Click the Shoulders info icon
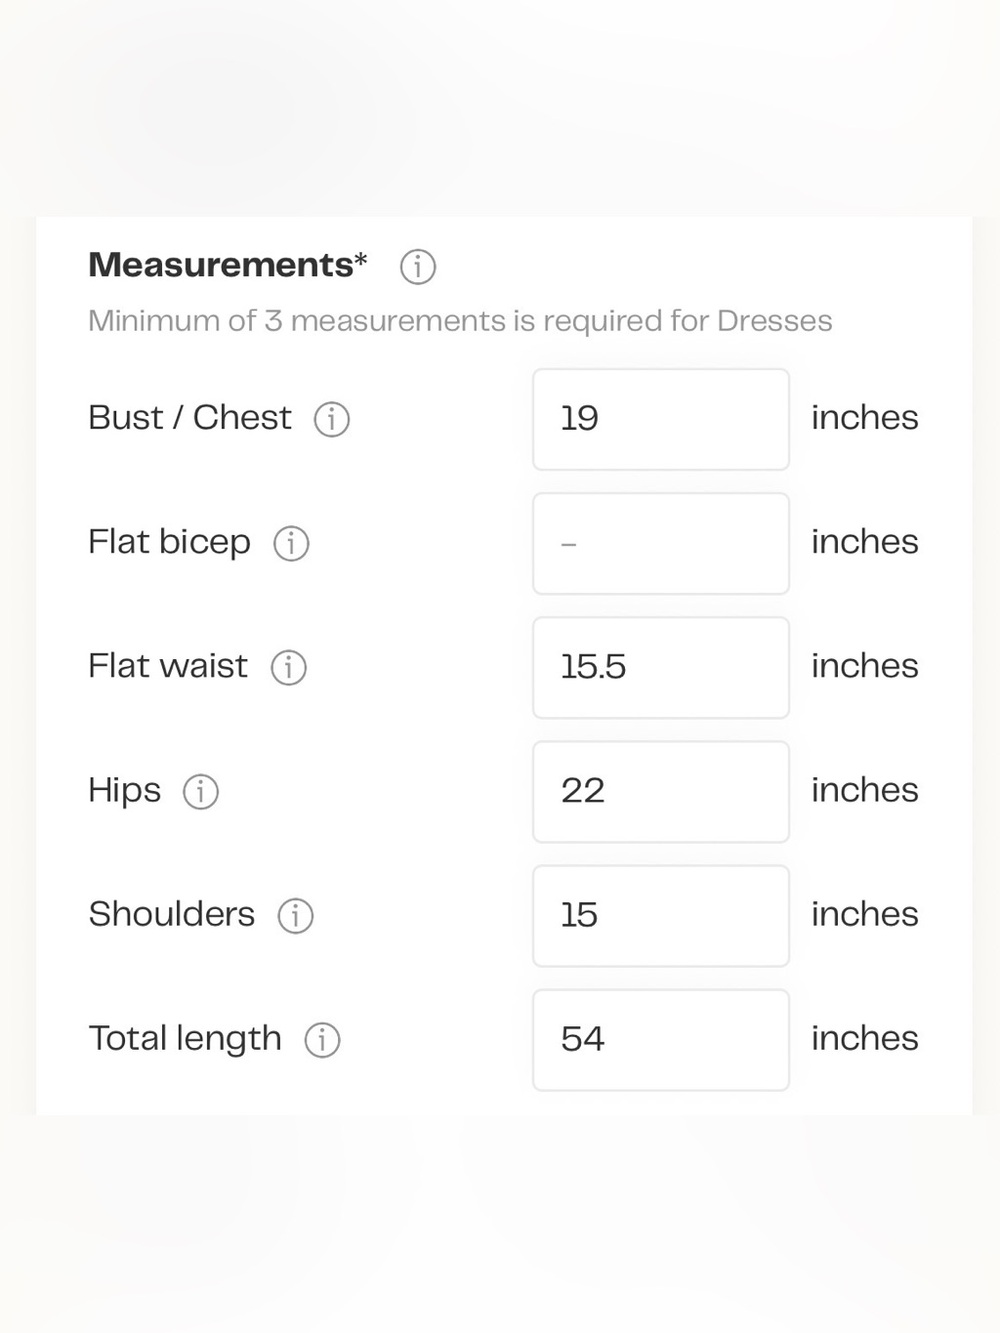 [296, 915]
